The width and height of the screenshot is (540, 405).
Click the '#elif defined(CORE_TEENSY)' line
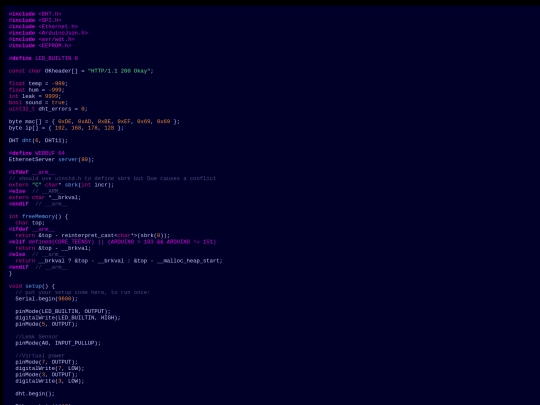[x=112, y=242]
